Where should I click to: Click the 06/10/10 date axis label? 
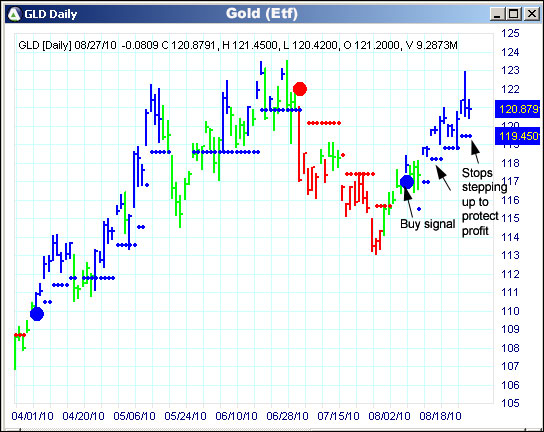point(236,416)
